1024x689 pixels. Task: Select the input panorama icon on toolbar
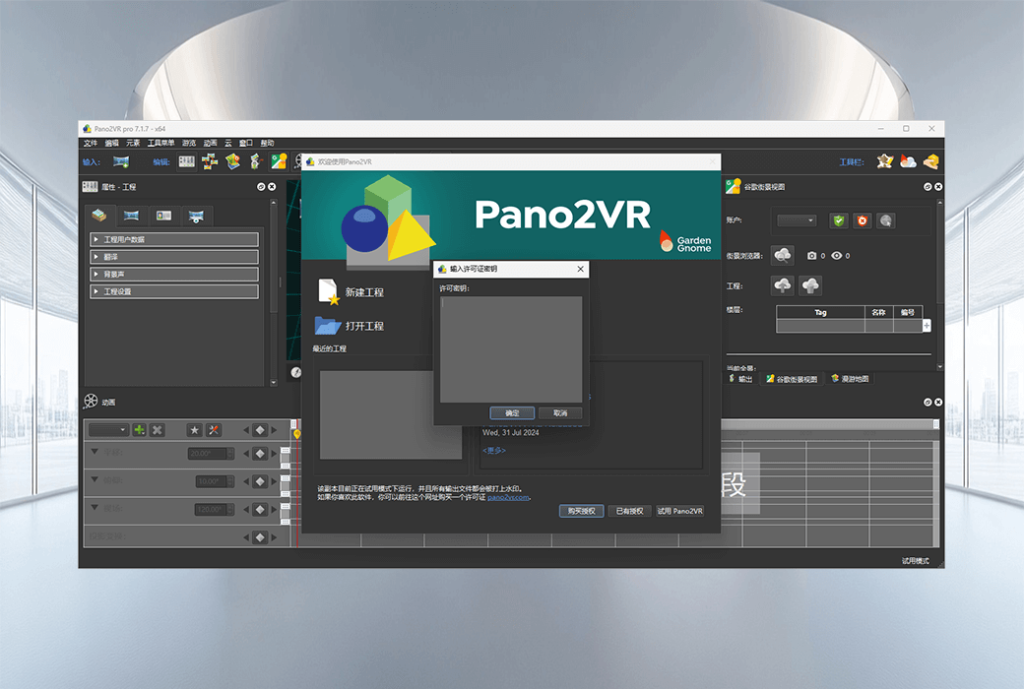pos(122,162)
